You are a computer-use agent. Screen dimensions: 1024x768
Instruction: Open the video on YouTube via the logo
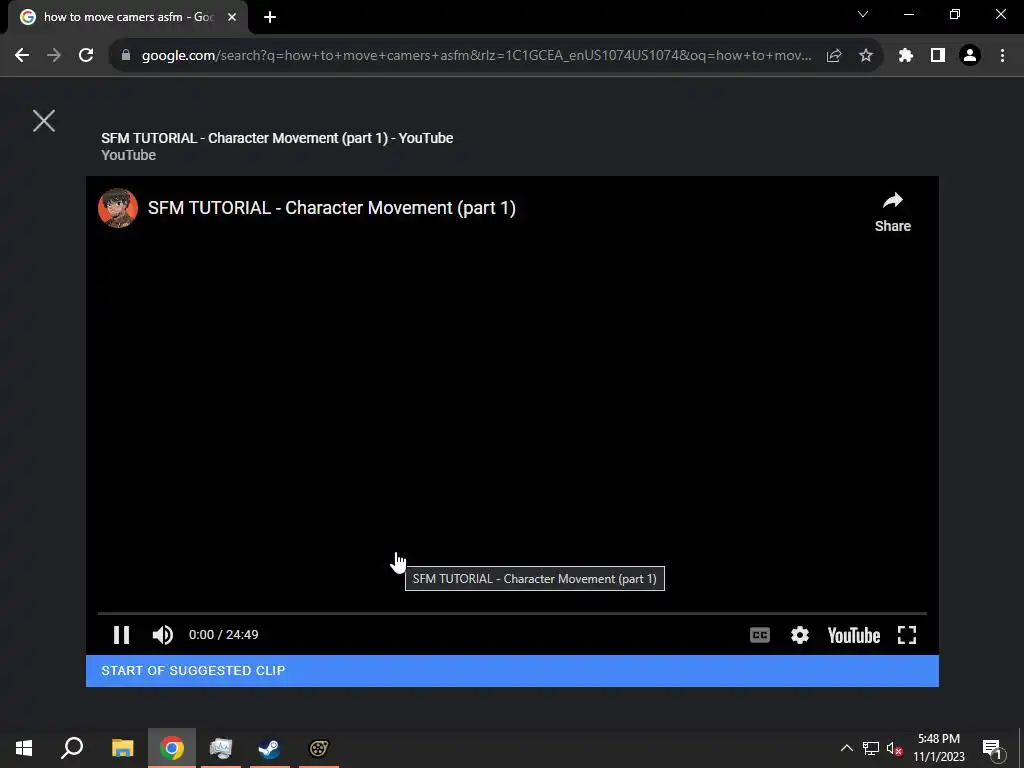(854, 635)
